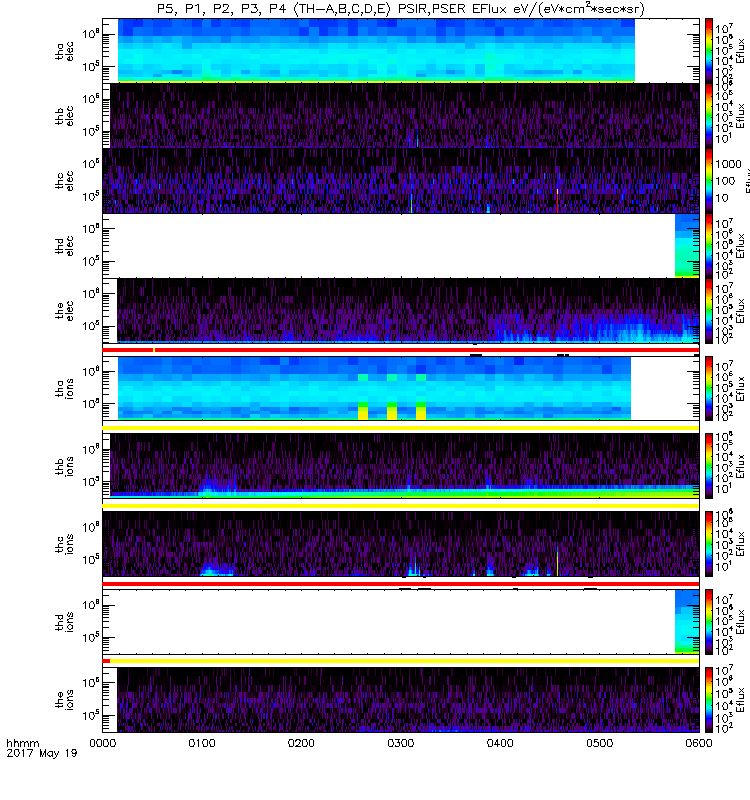This screenshot has width=750, height=800.
Task: Click the color bar beside thd elec panel
Action: pyautogui.click(x=709, y=245)
